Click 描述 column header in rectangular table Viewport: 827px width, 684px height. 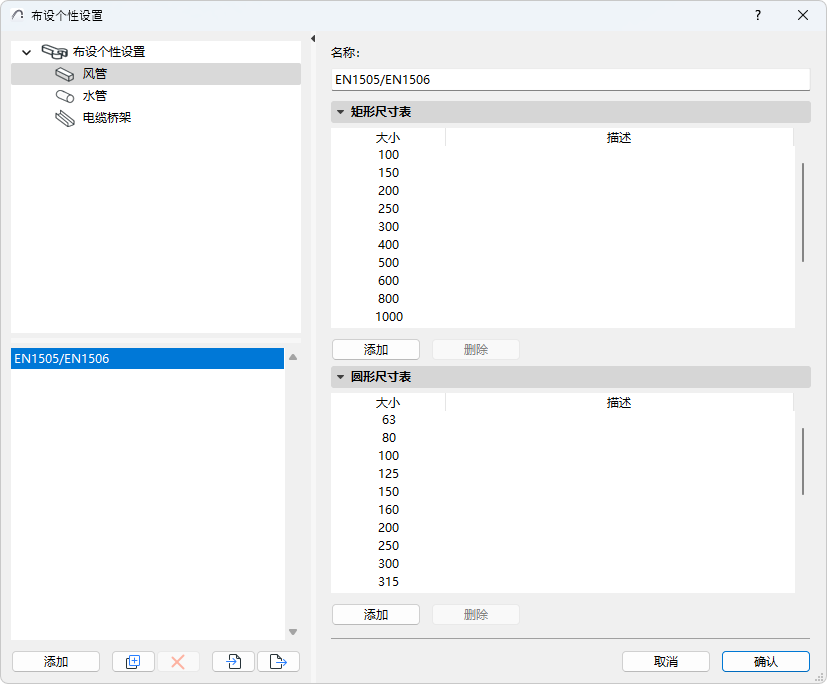tap(619, 138)
